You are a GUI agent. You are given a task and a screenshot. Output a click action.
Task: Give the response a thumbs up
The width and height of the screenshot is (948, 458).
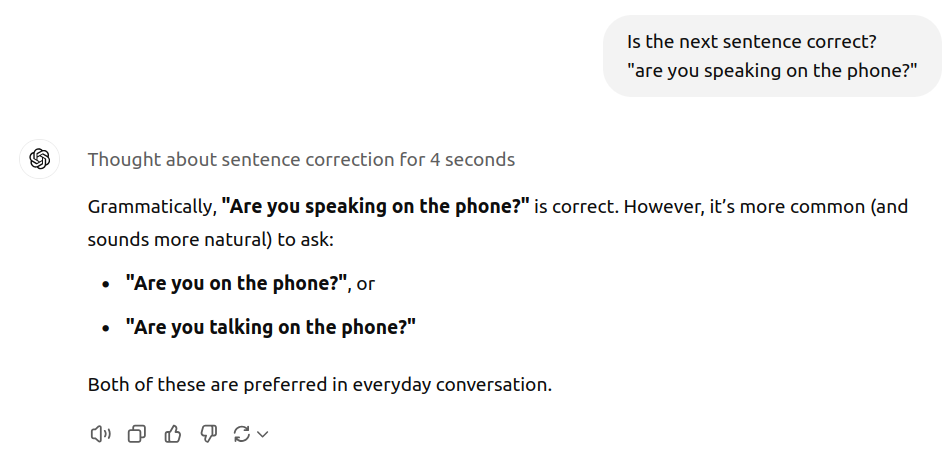pos(172,434)
